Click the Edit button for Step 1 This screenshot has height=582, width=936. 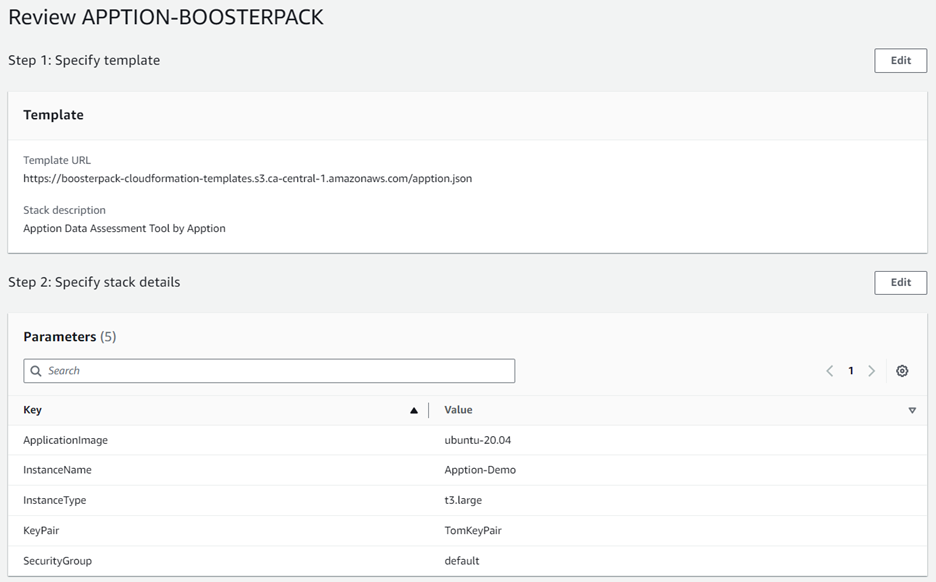tap(900, 60)
